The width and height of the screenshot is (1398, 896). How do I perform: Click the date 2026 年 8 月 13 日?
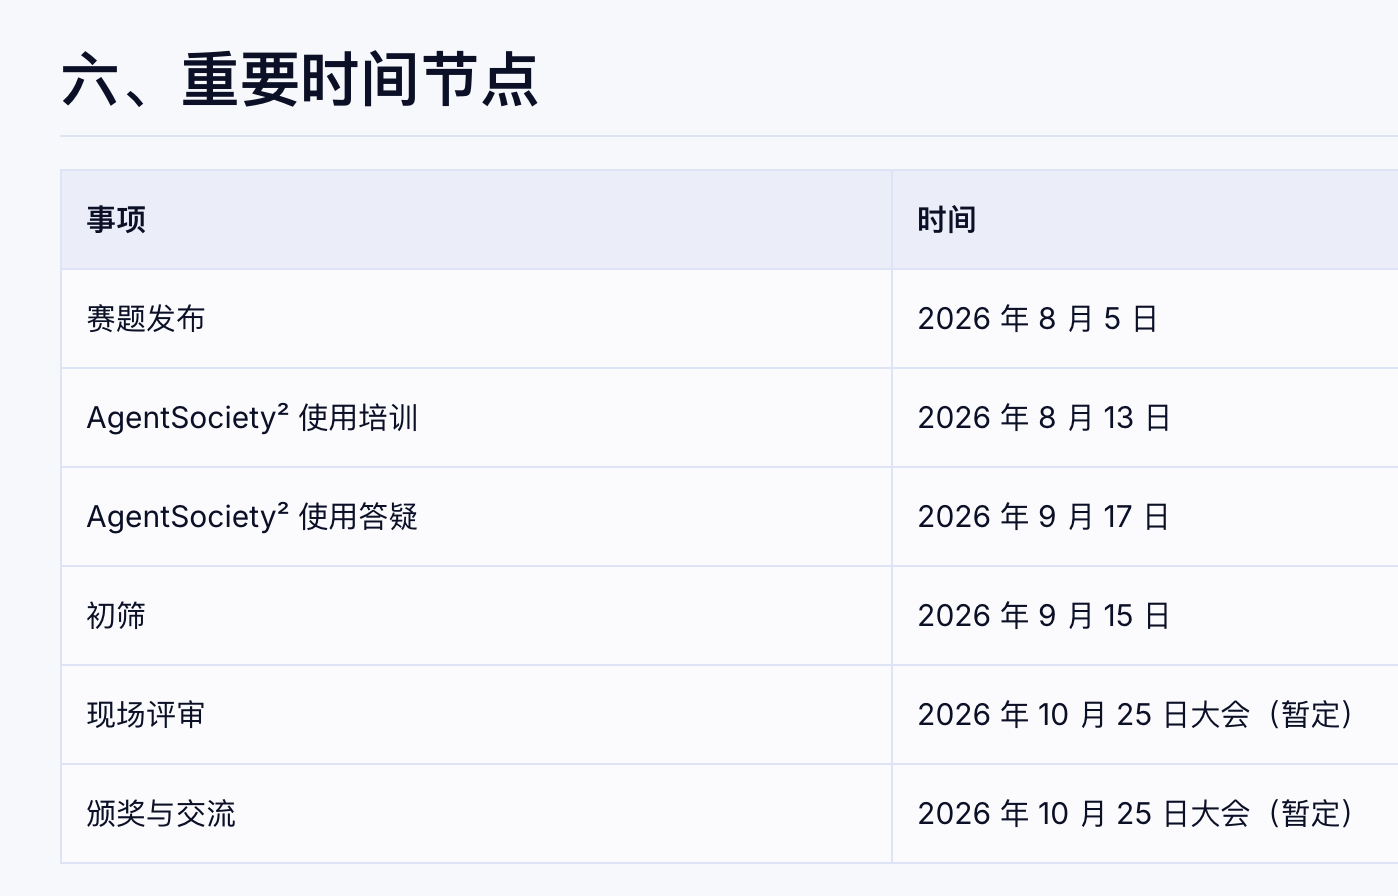coord(1044,418)
